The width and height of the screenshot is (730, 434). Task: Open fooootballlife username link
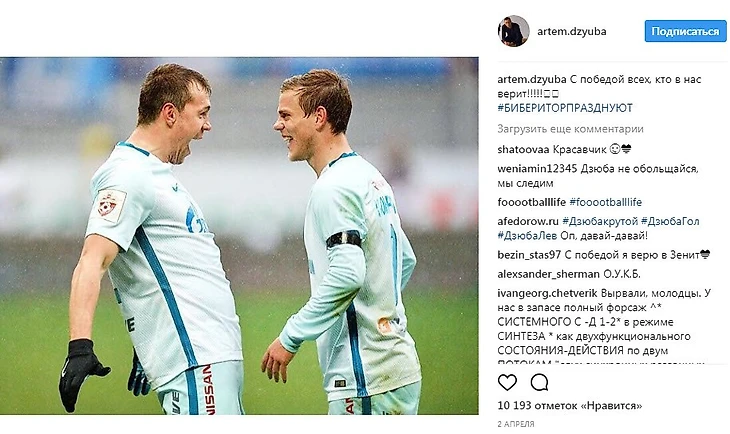(531, 202)
